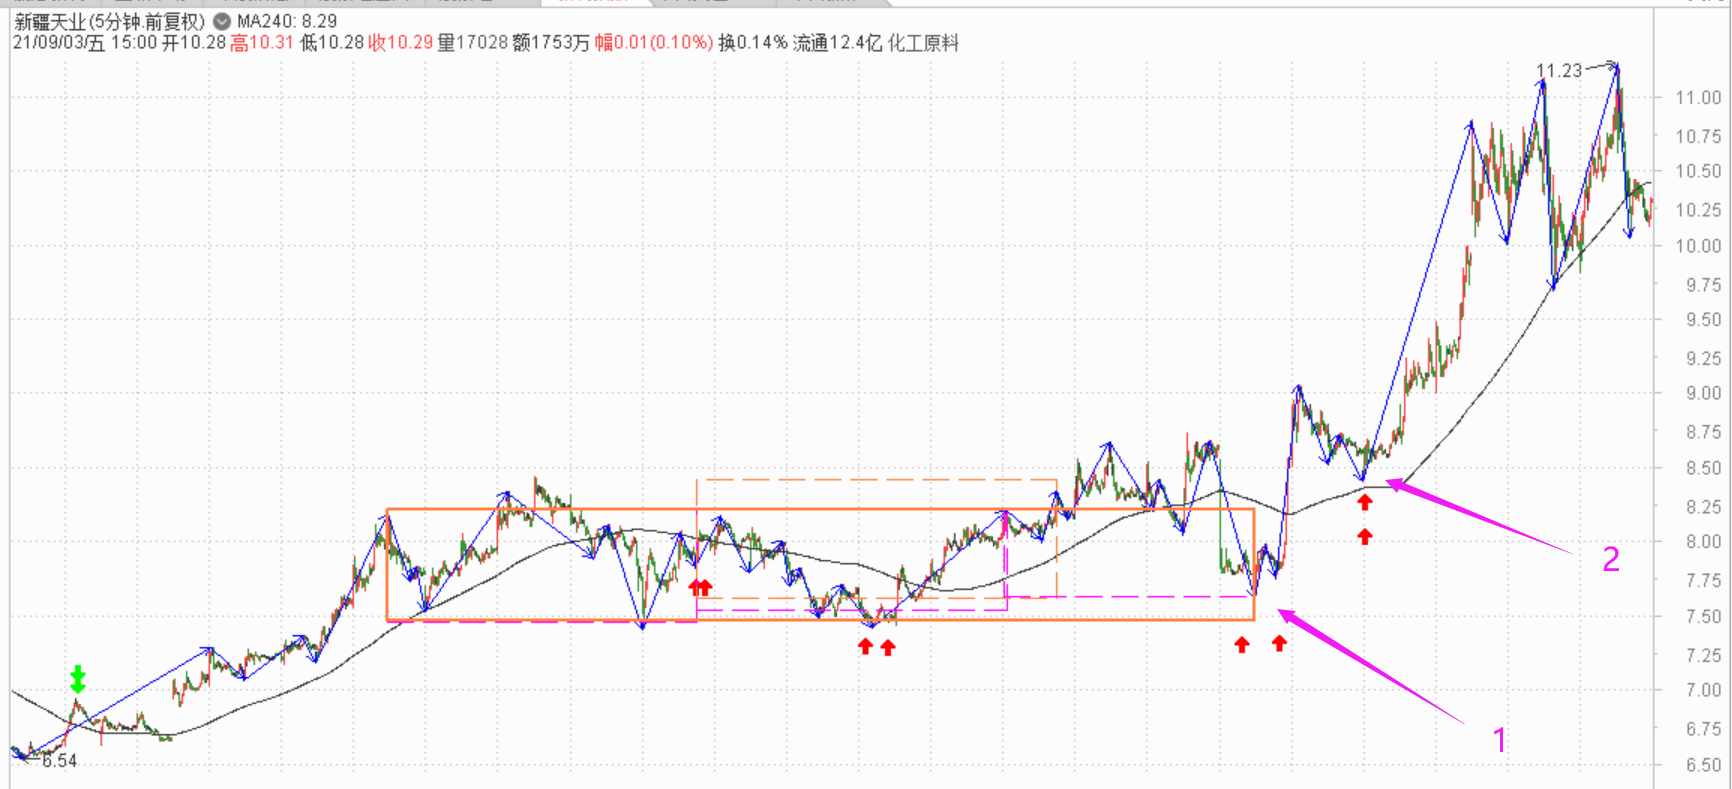Click the 11.00 label on the price axis
The width and height of the screenshot is (1732, 789).
coord(1698,98)
